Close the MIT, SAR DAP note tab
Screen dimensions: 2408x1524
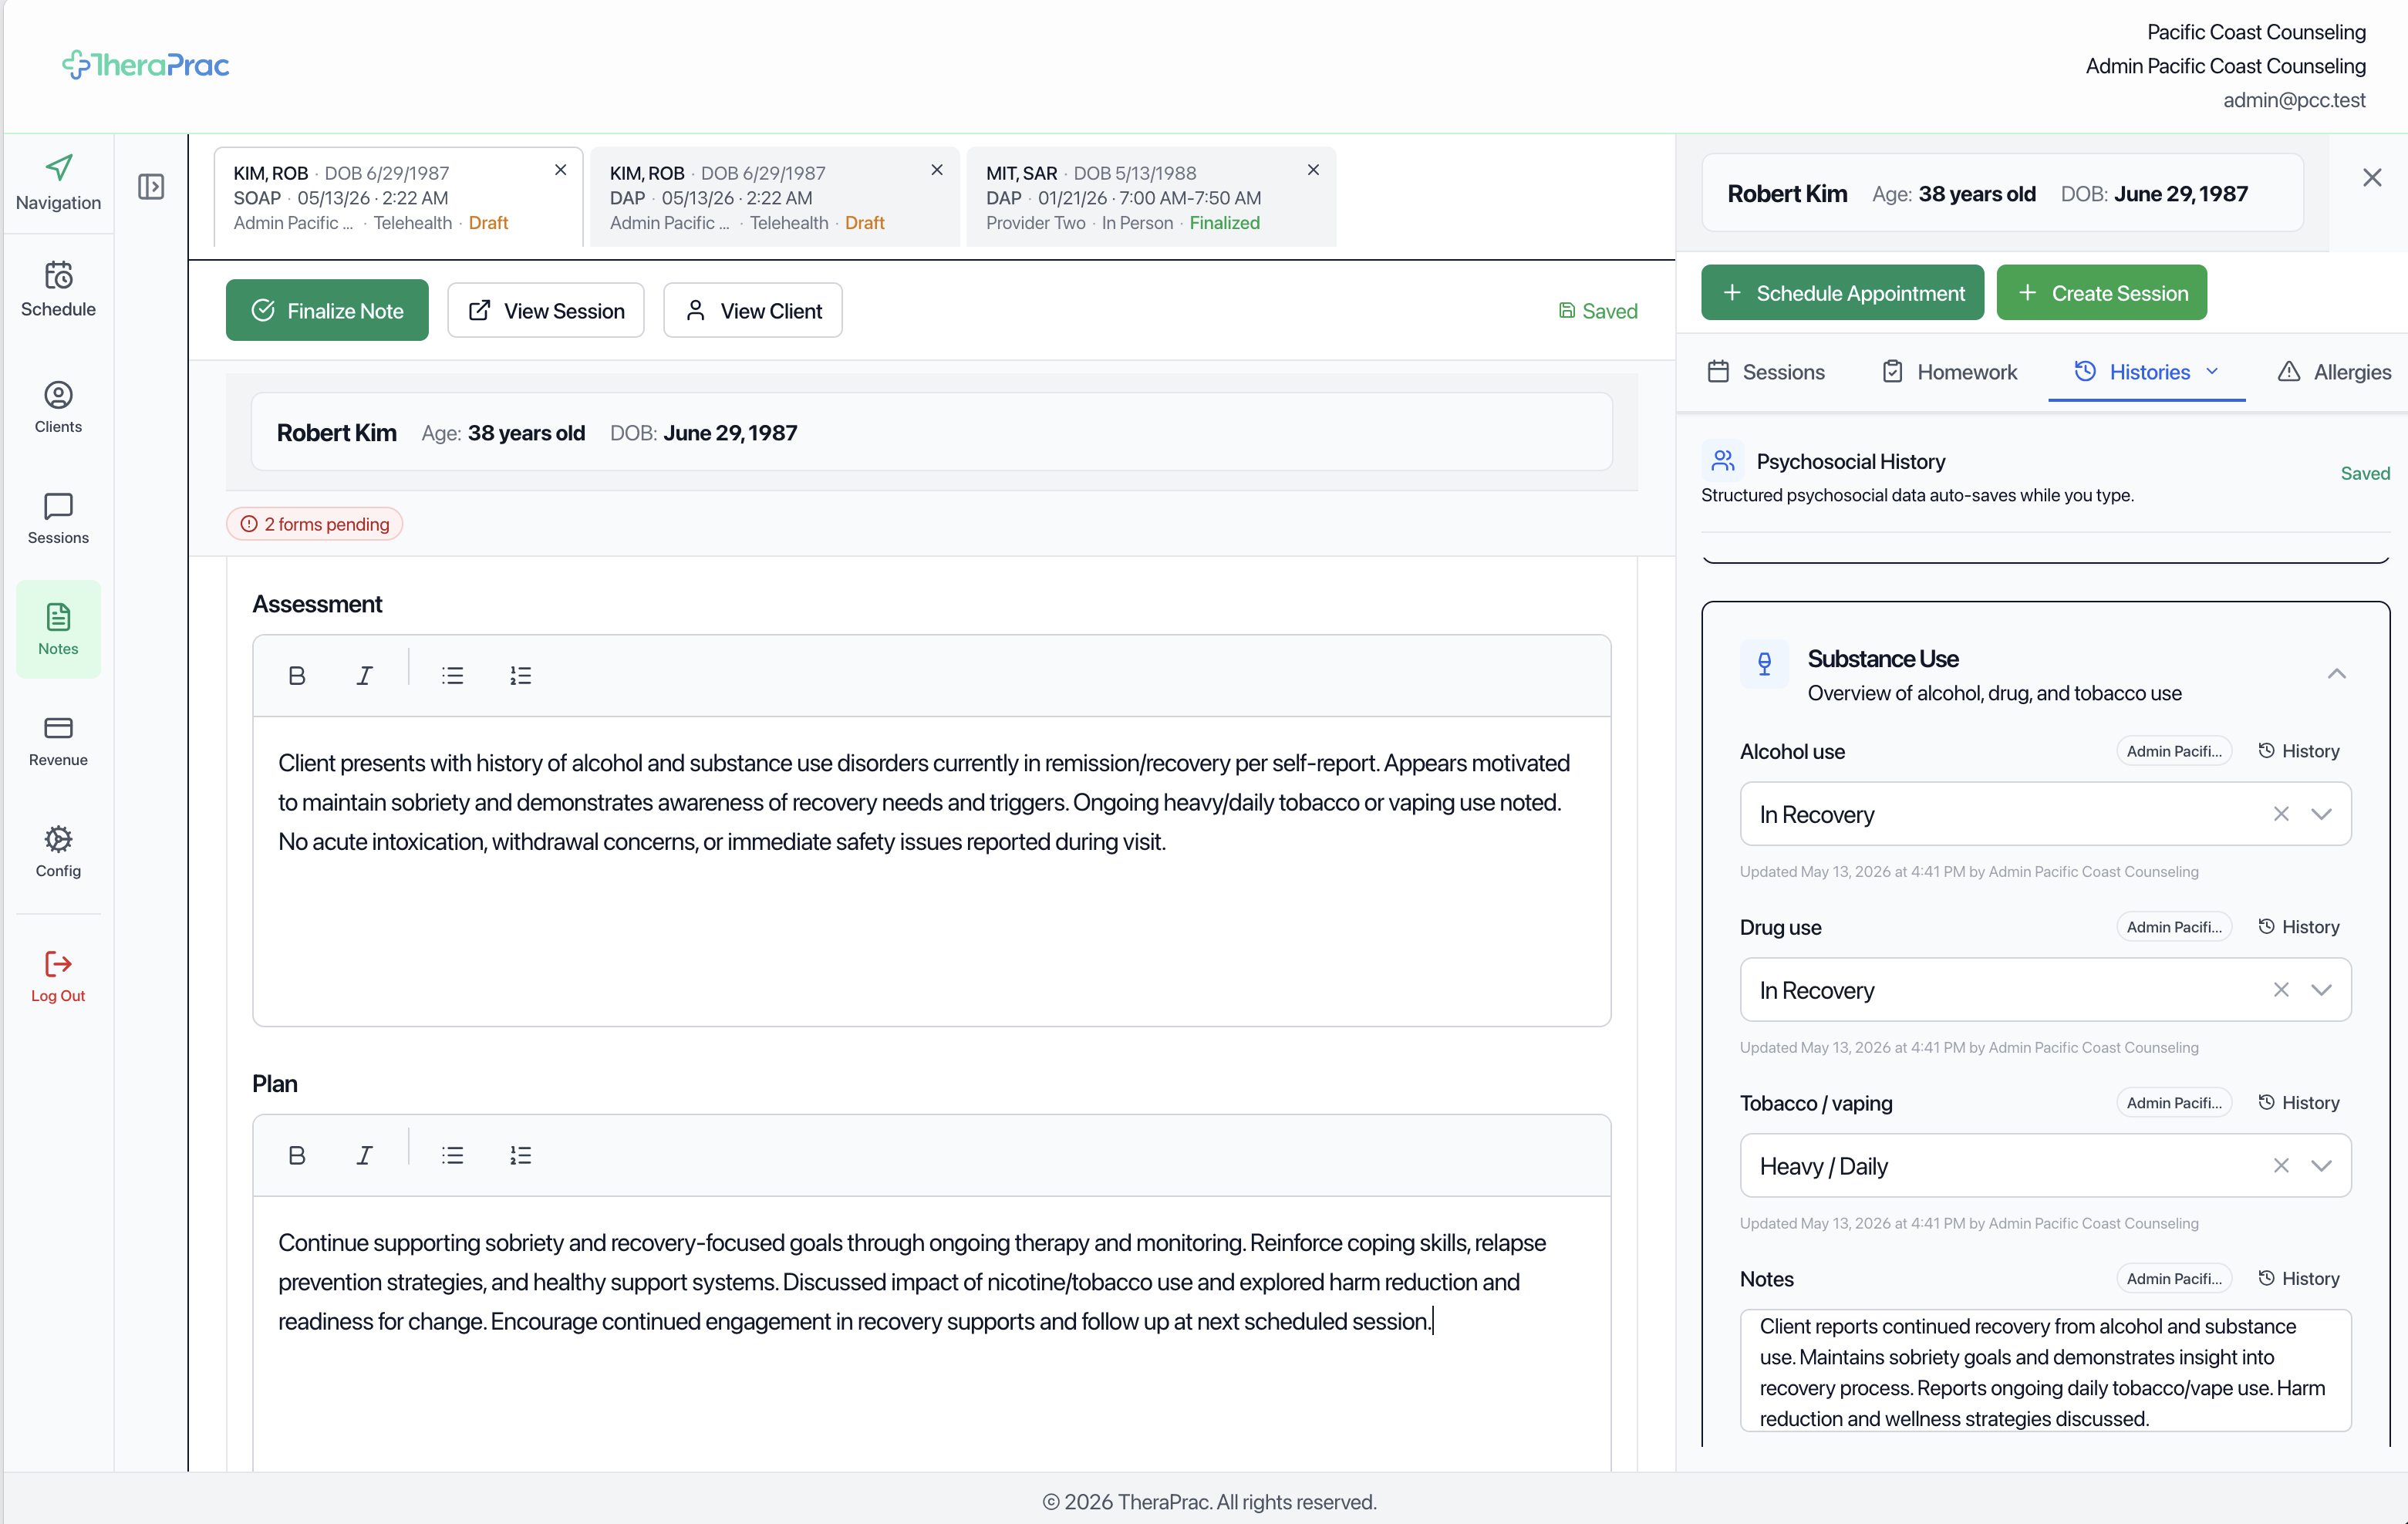(1313, 170)
